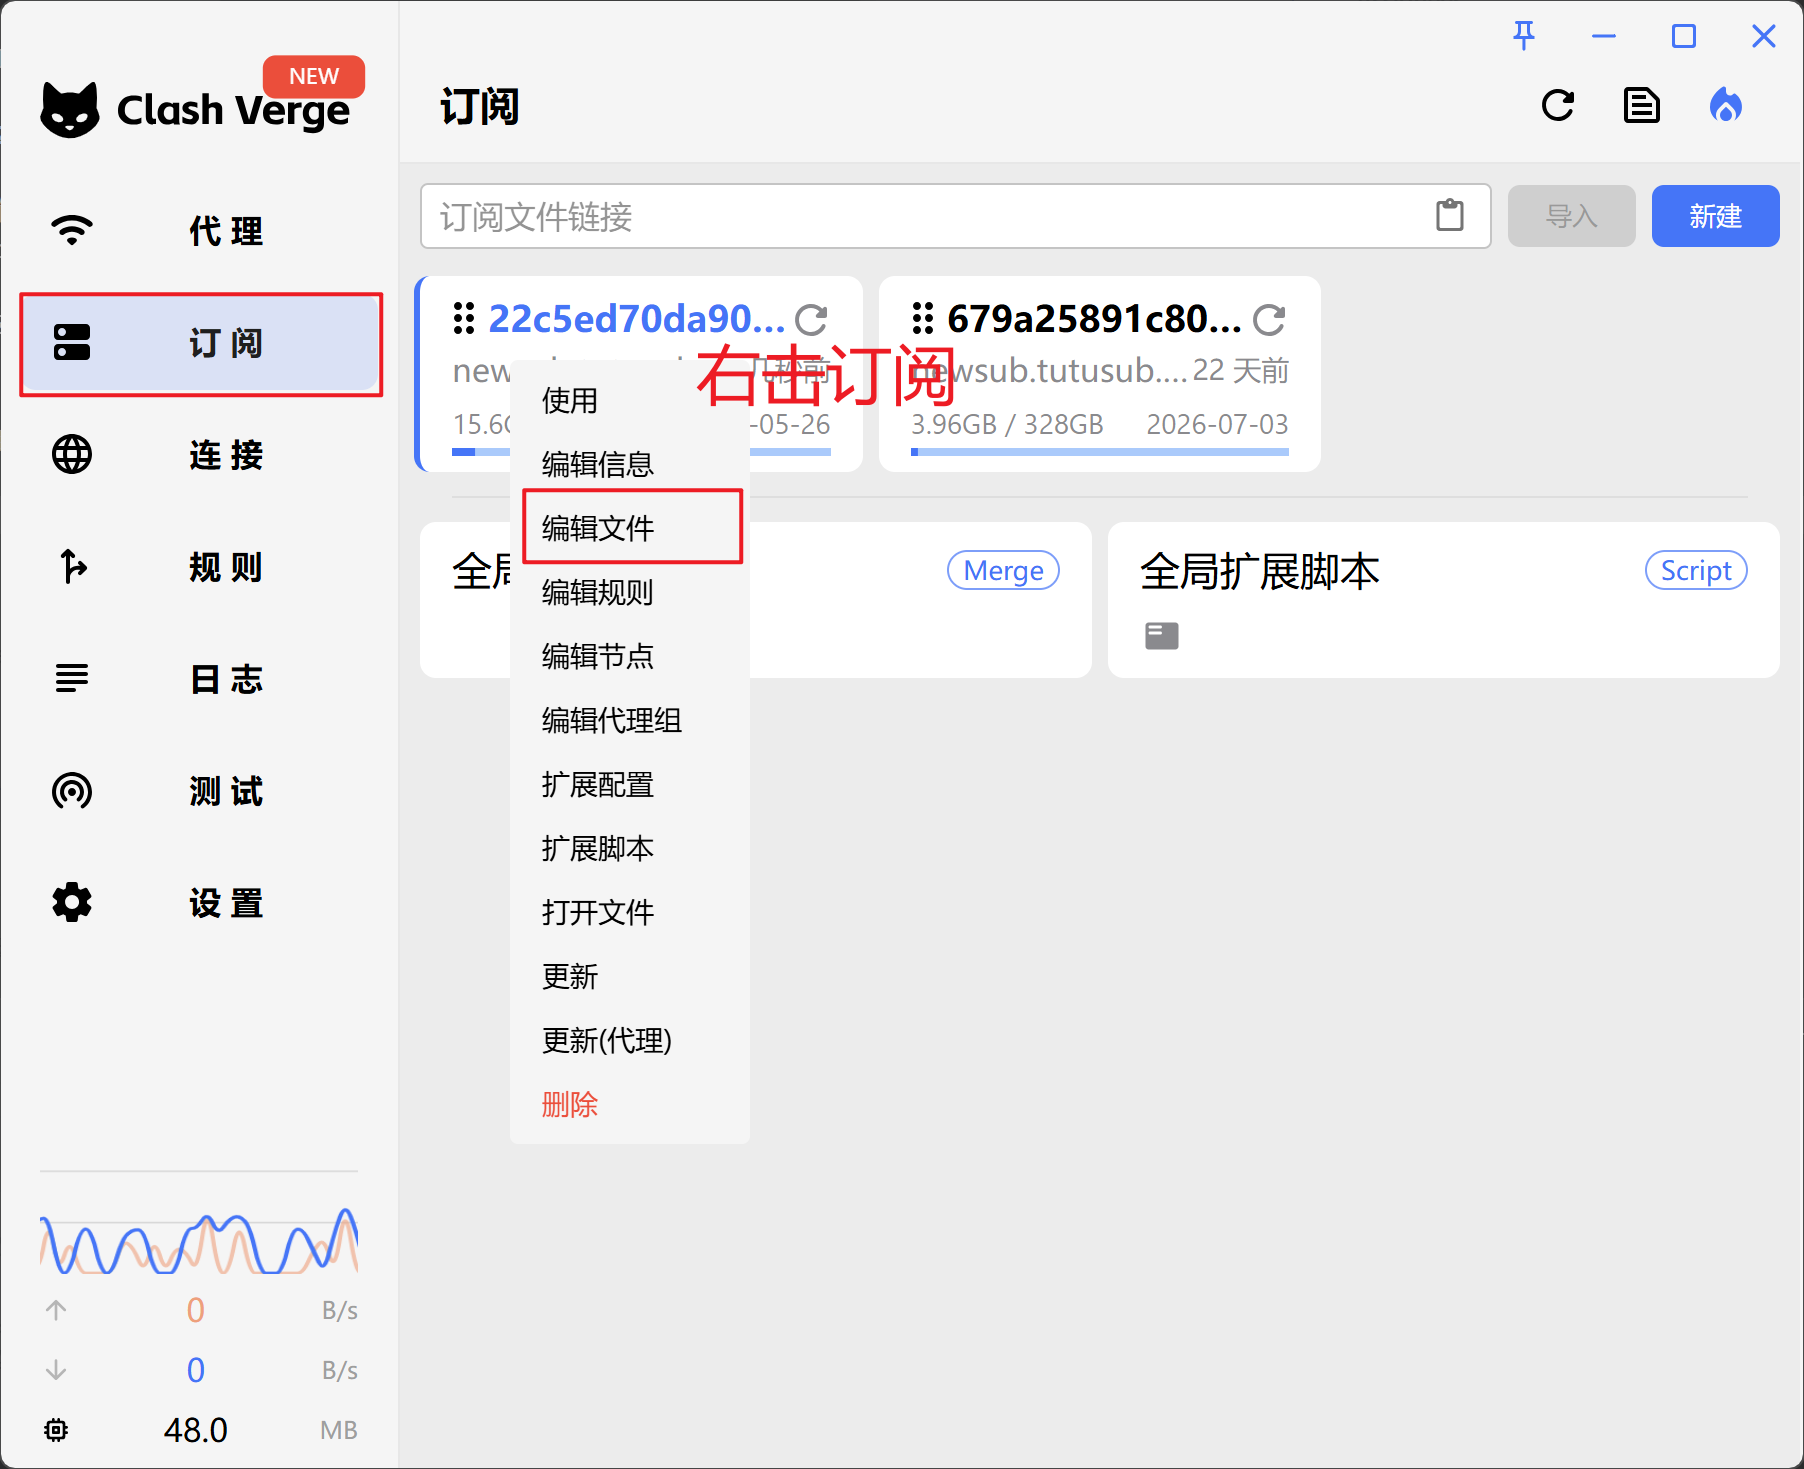Select 更新(代理) menu entry
Image resolution: width=1804 pixels, height=1469 pixels.
click(606, 1040)
